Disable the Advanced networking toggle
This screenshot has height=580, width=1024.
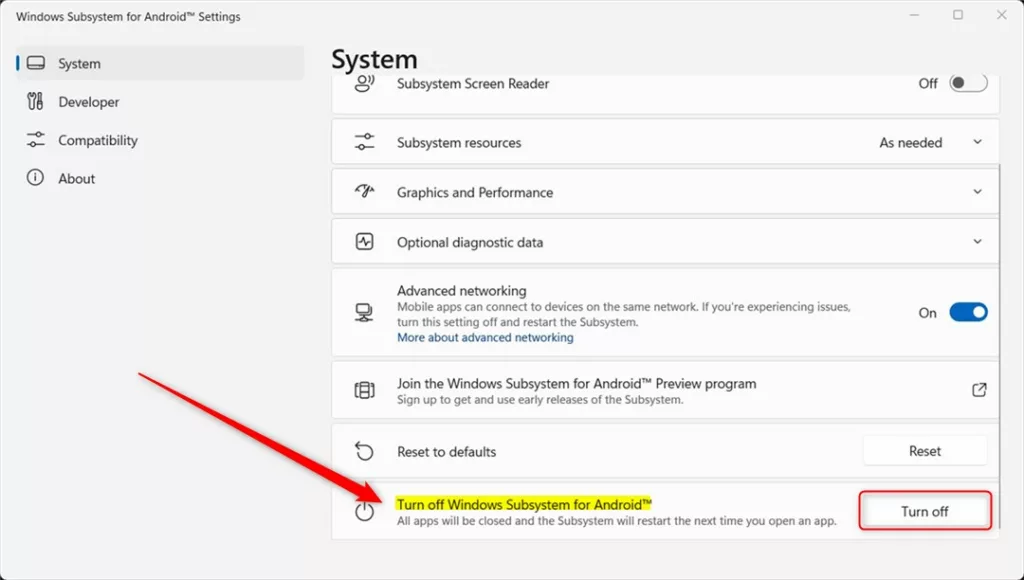[967, 313]
